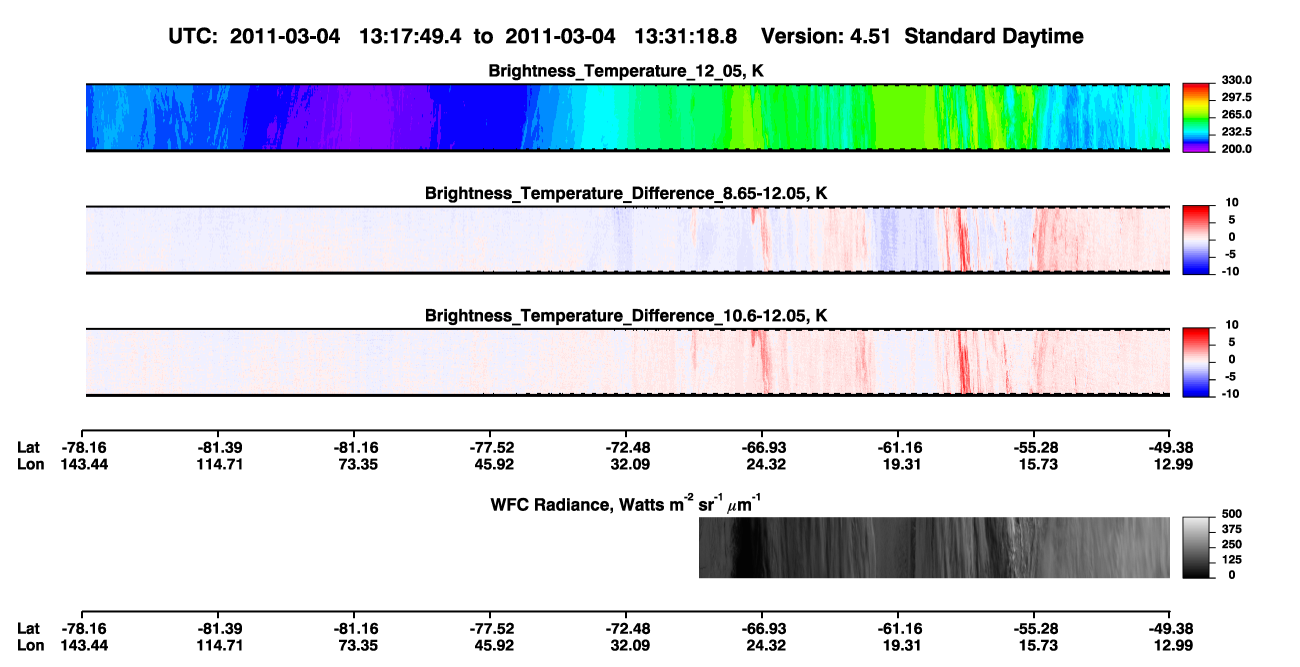
Task: Click the WFC Radiance grayscale image strip
Action: (x=934, y=547)
